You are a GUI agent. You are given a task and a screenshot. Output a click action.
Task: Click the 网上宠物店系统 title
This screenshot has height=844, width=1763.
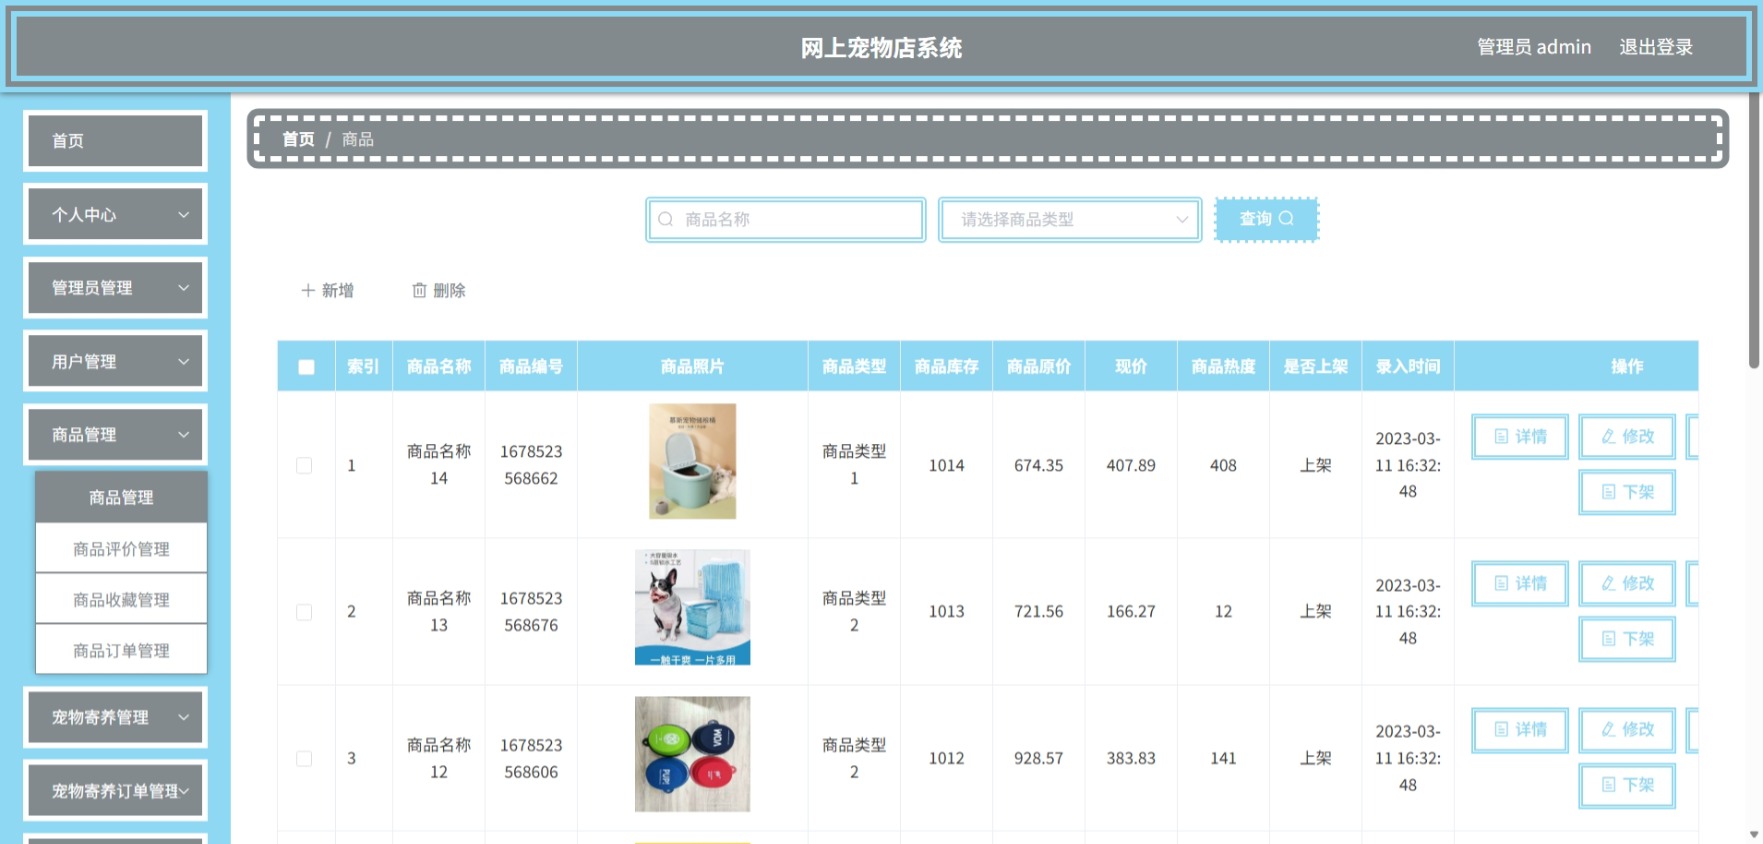[x=881, y=48]
